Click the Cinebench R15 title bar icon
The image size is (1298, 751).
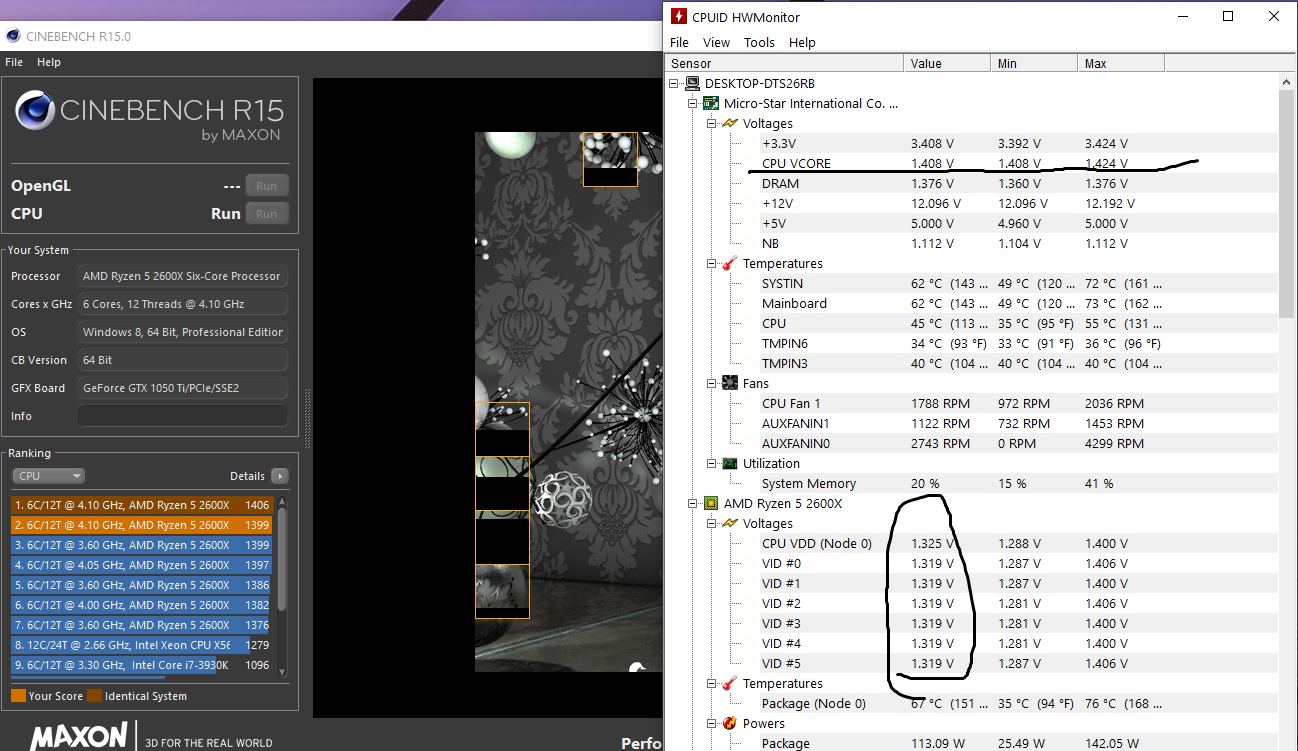(13, 36)
